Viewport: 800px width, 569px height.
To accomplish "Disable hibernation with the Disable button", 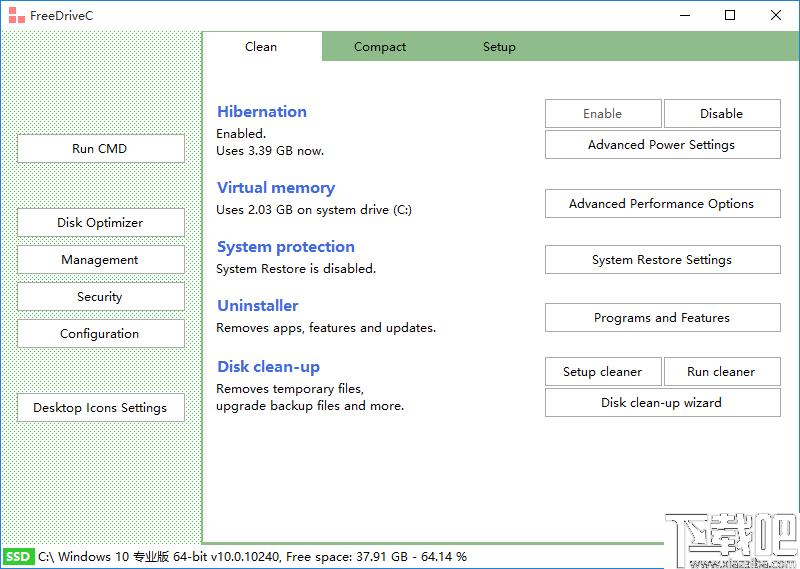I will pyautogui.click(x=722, y=113).
